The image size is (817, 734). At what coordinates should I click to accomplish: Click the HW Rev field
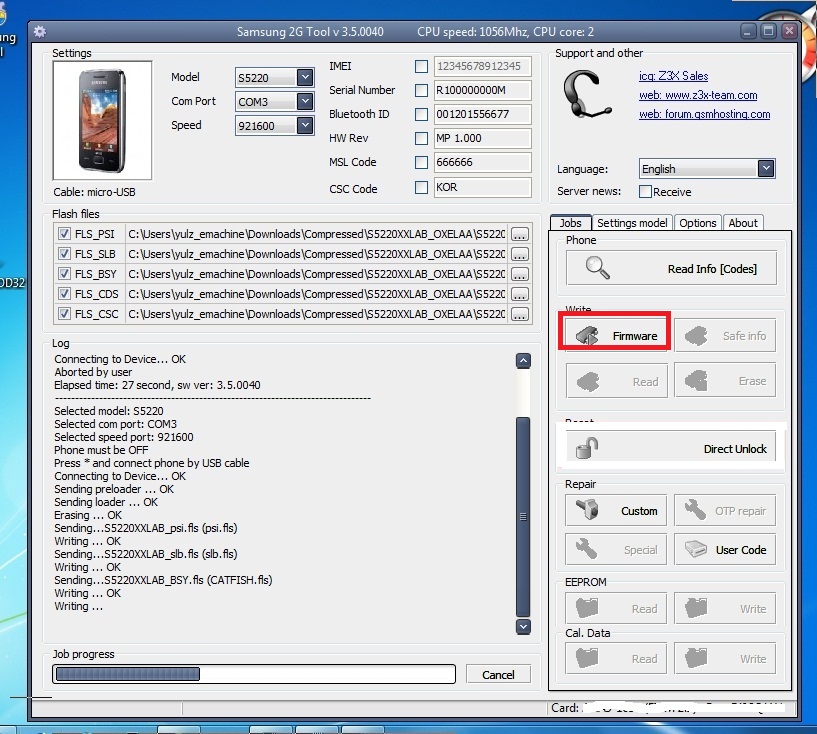(x=482, y=138)
